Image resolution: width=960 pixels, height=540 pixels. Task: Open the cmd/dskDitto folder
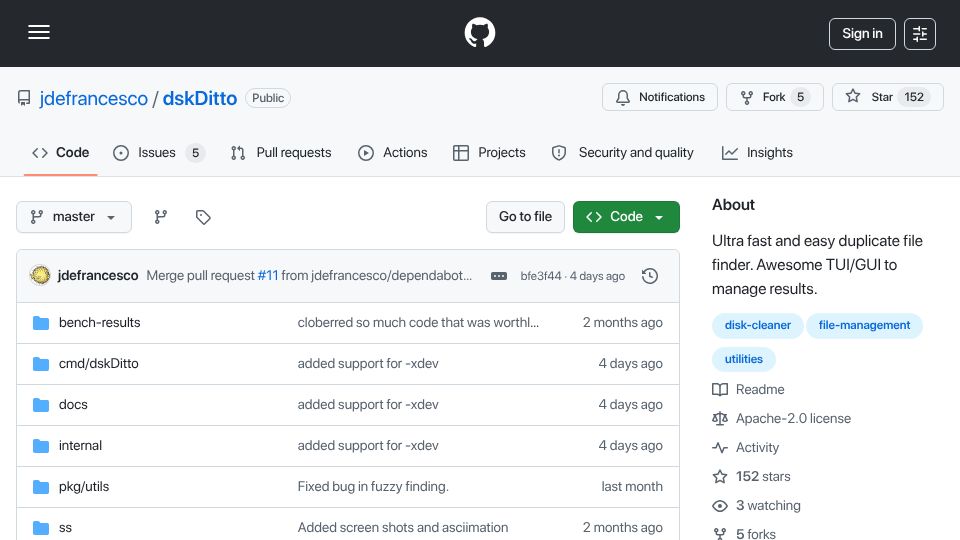pos(99,364)
